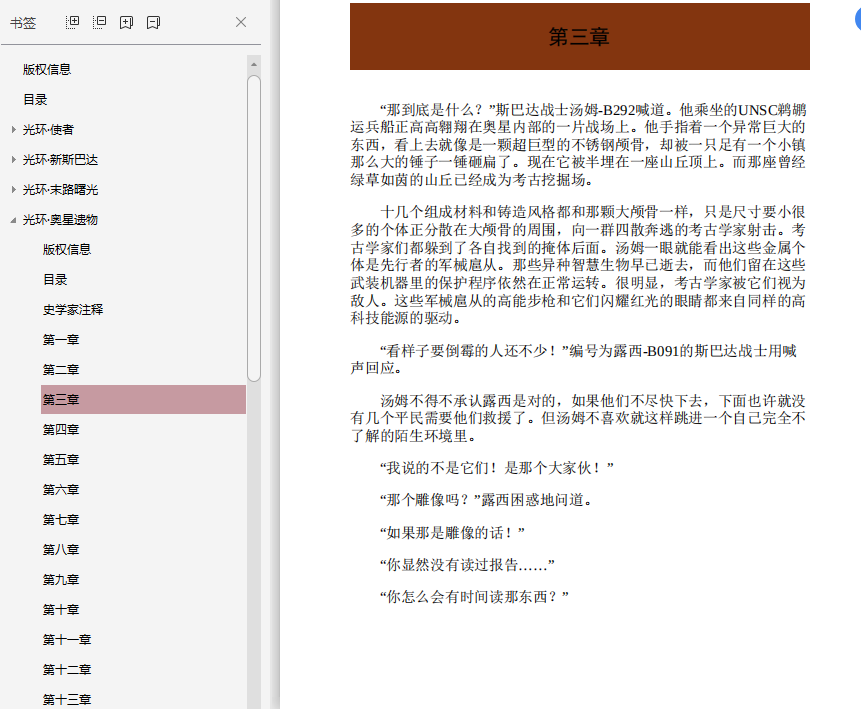Go to 第九章 bookmark
The image size is (861, 709).
pos(61,579)
